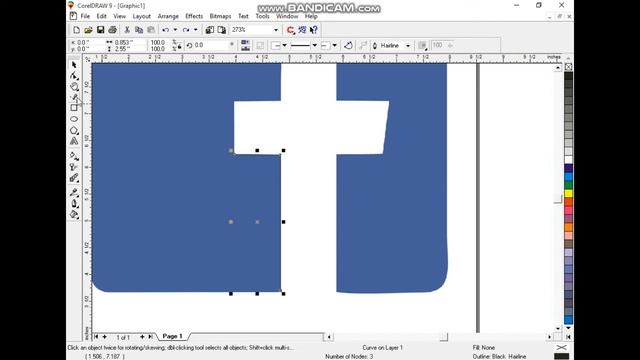Select the Zoom tool
This screenshot has height=360, width=640.
[74, 87]
